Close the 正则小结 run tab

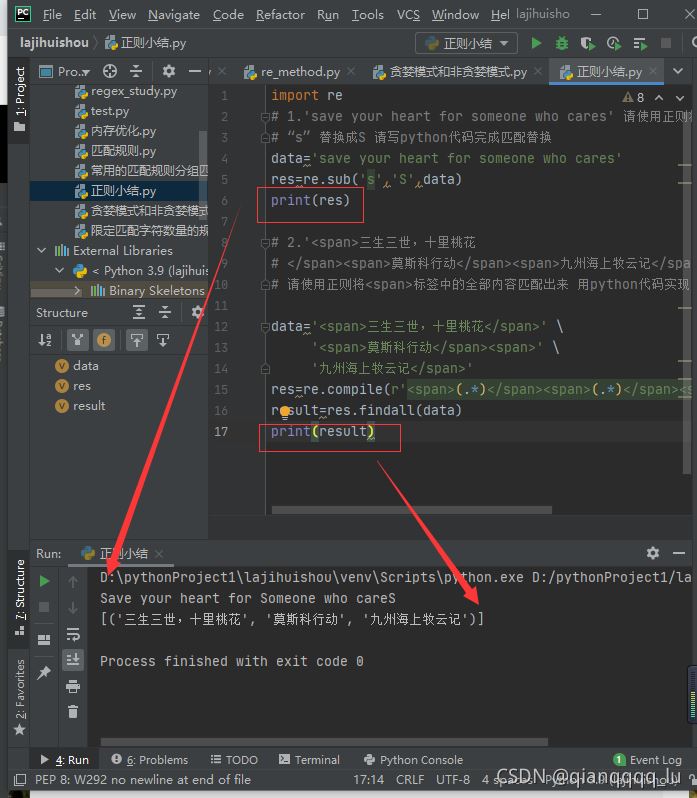click(159, 553)
